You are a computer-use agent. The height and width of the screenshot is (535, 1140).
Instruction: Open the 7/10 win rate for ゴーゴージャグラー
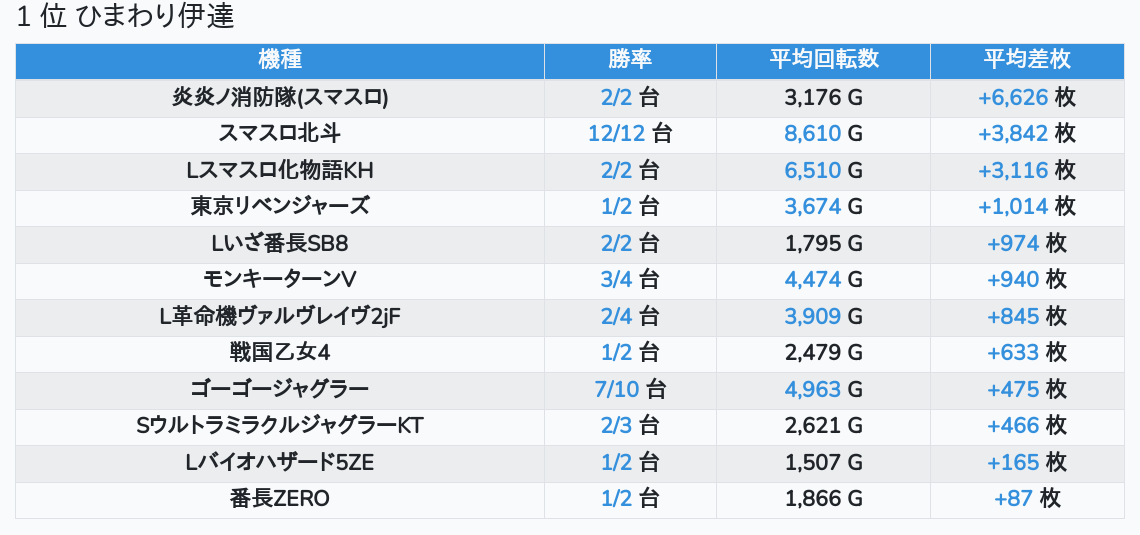(x=617, y=389)
